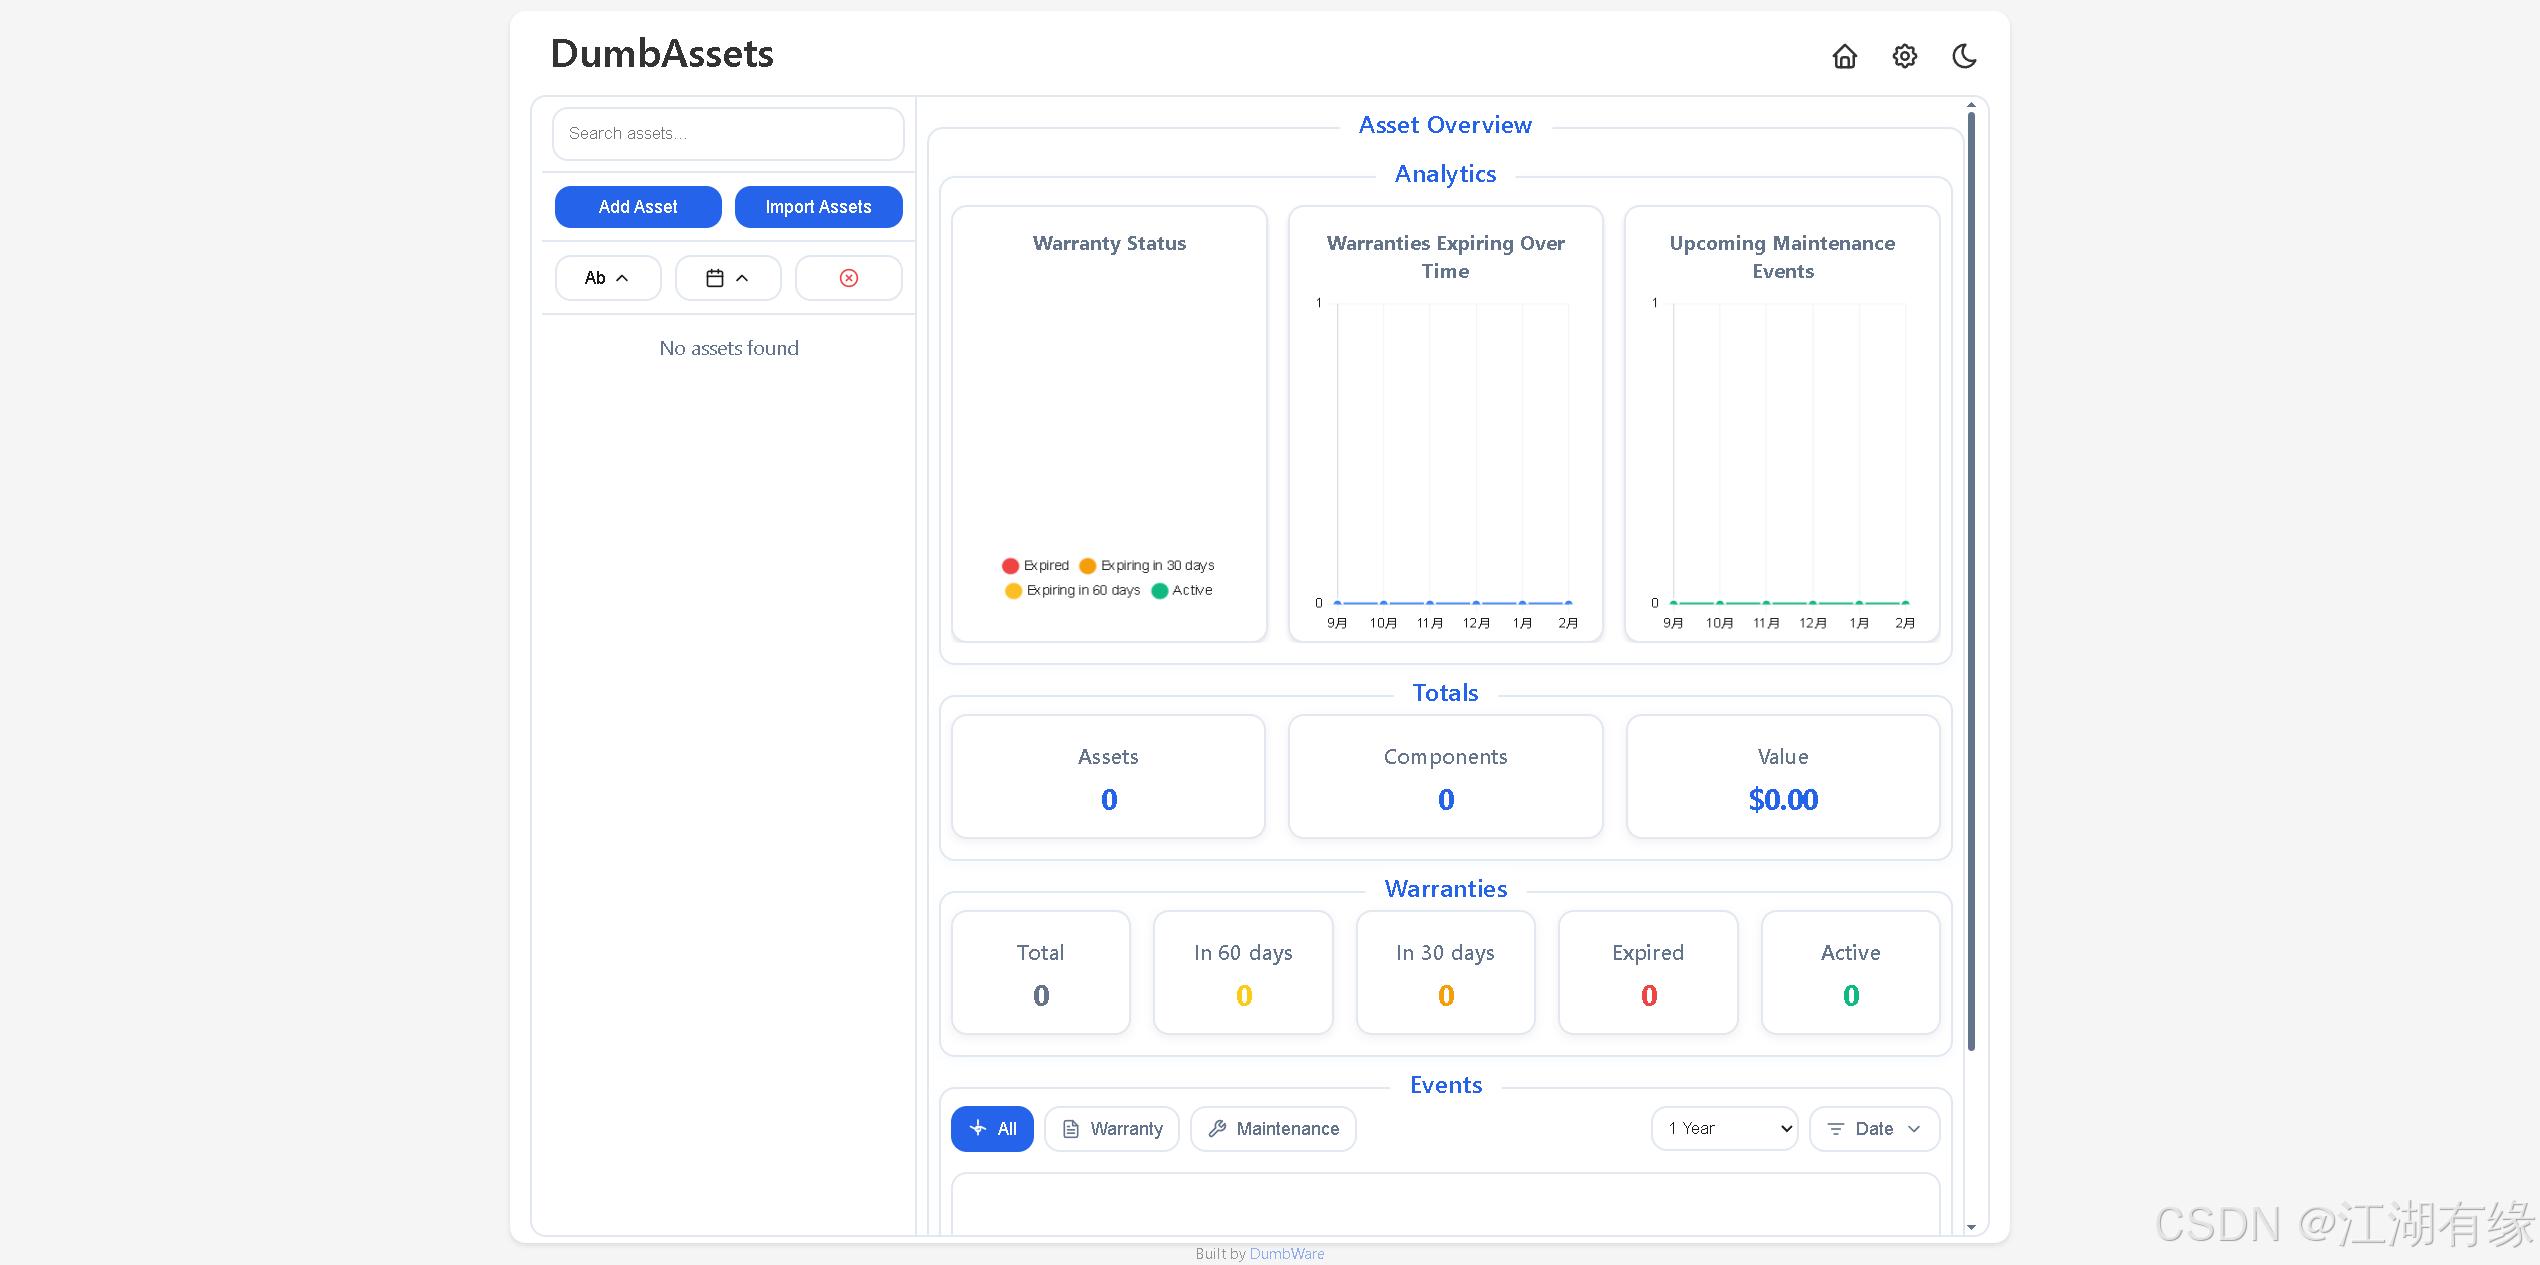Toggle Expired legend in Warranty Status

pyautogui.click(x=1036, y=566)
